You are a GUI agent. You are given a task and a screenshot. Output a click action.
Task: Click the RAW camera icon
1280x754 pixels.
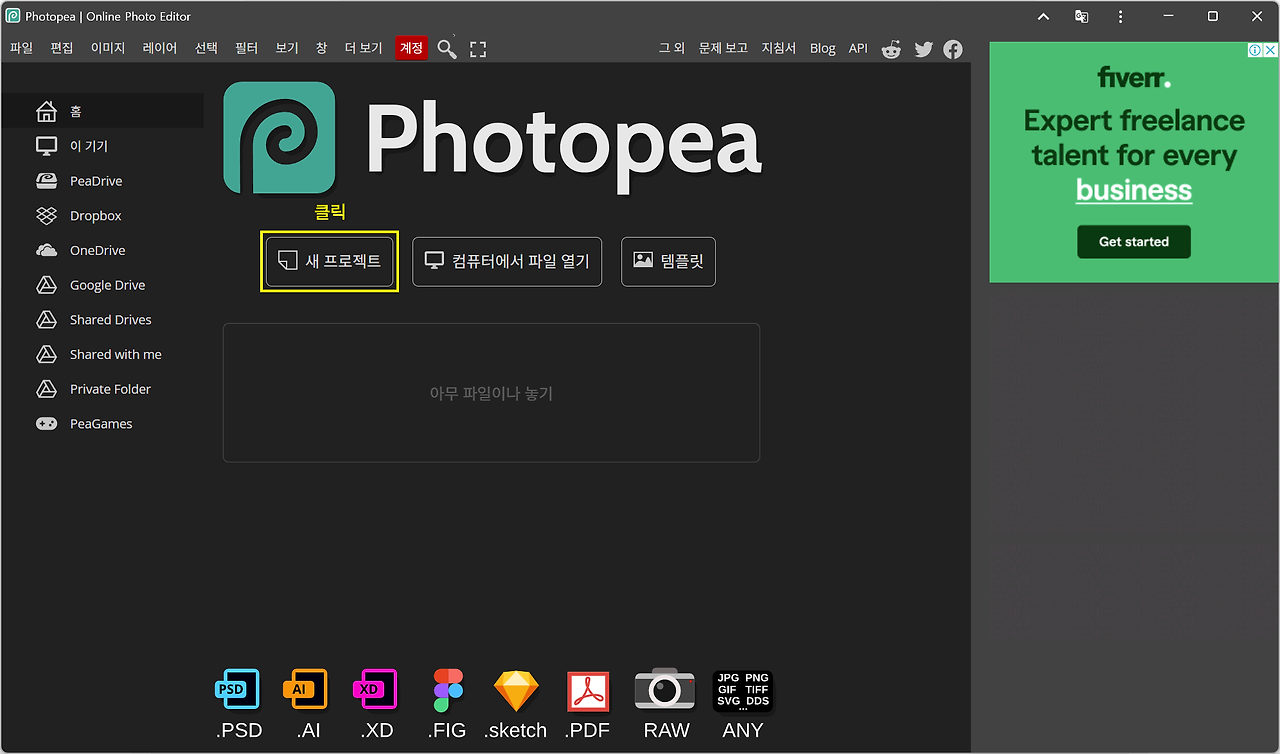pos(665,689)
